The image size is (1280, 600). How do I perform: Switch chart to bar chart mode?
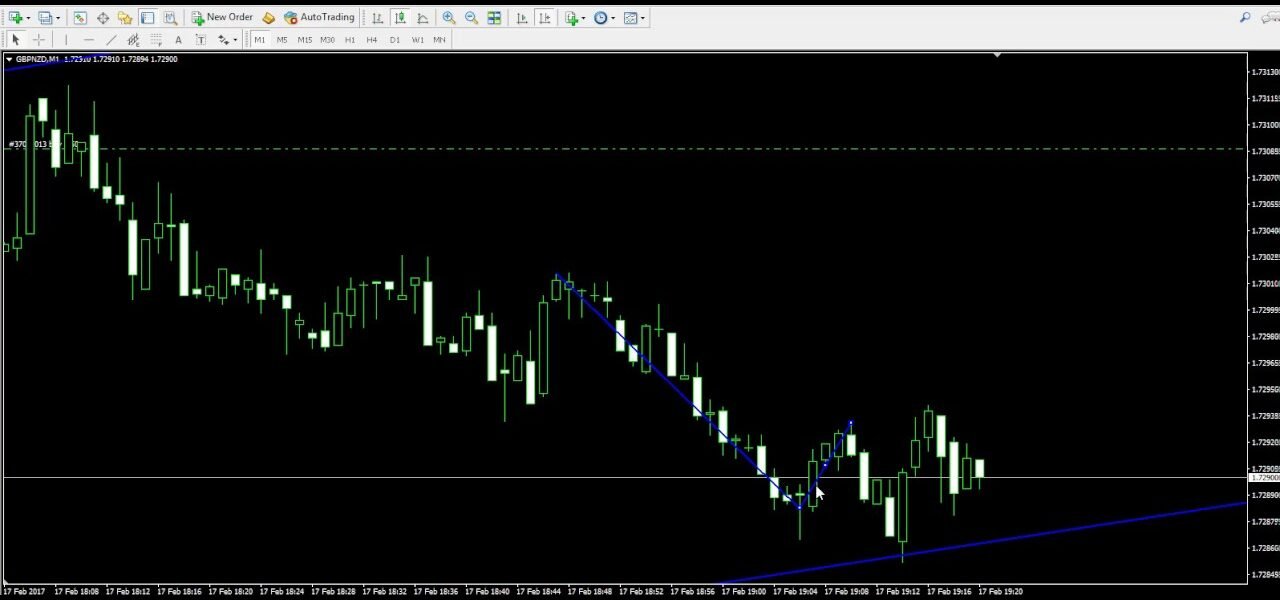tap(377, 17)
